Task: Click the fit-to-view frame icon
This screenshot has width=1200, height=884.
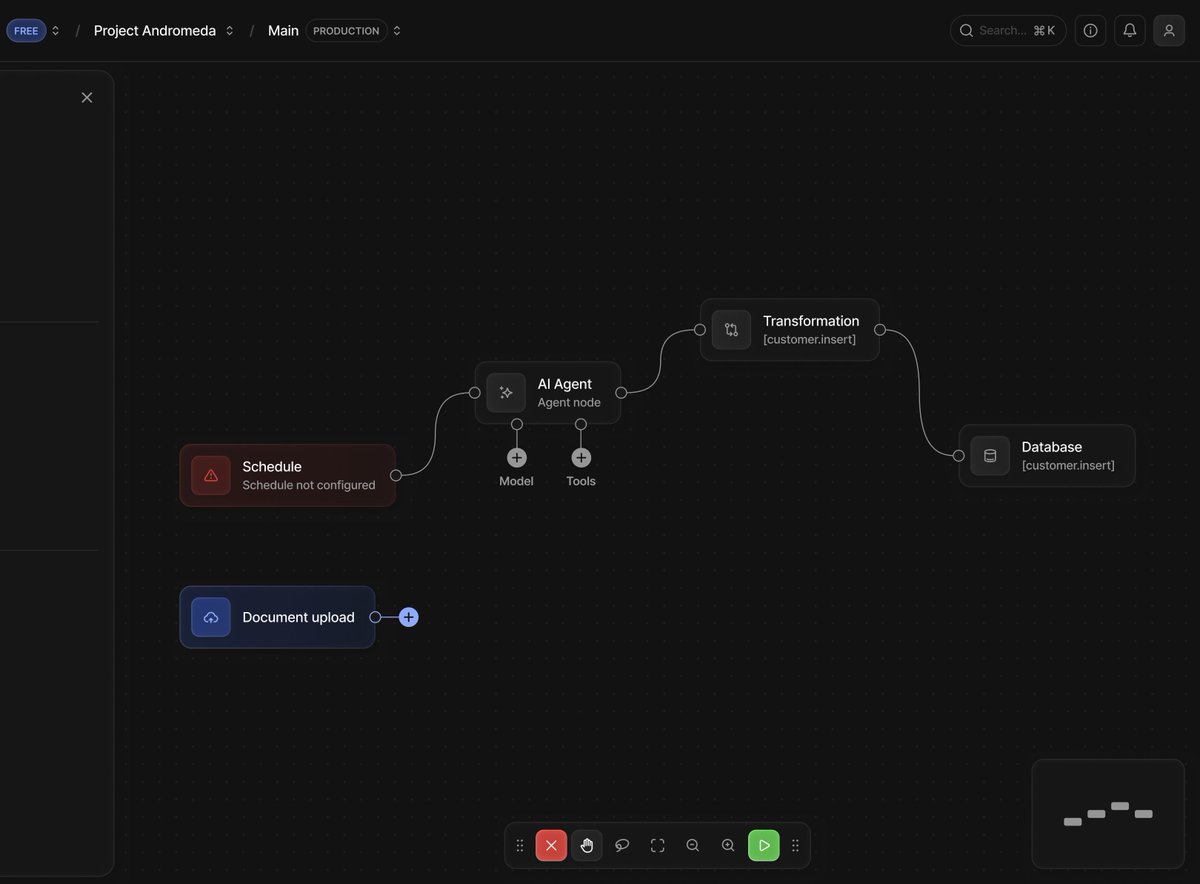Action: click(x=657, y=846)
